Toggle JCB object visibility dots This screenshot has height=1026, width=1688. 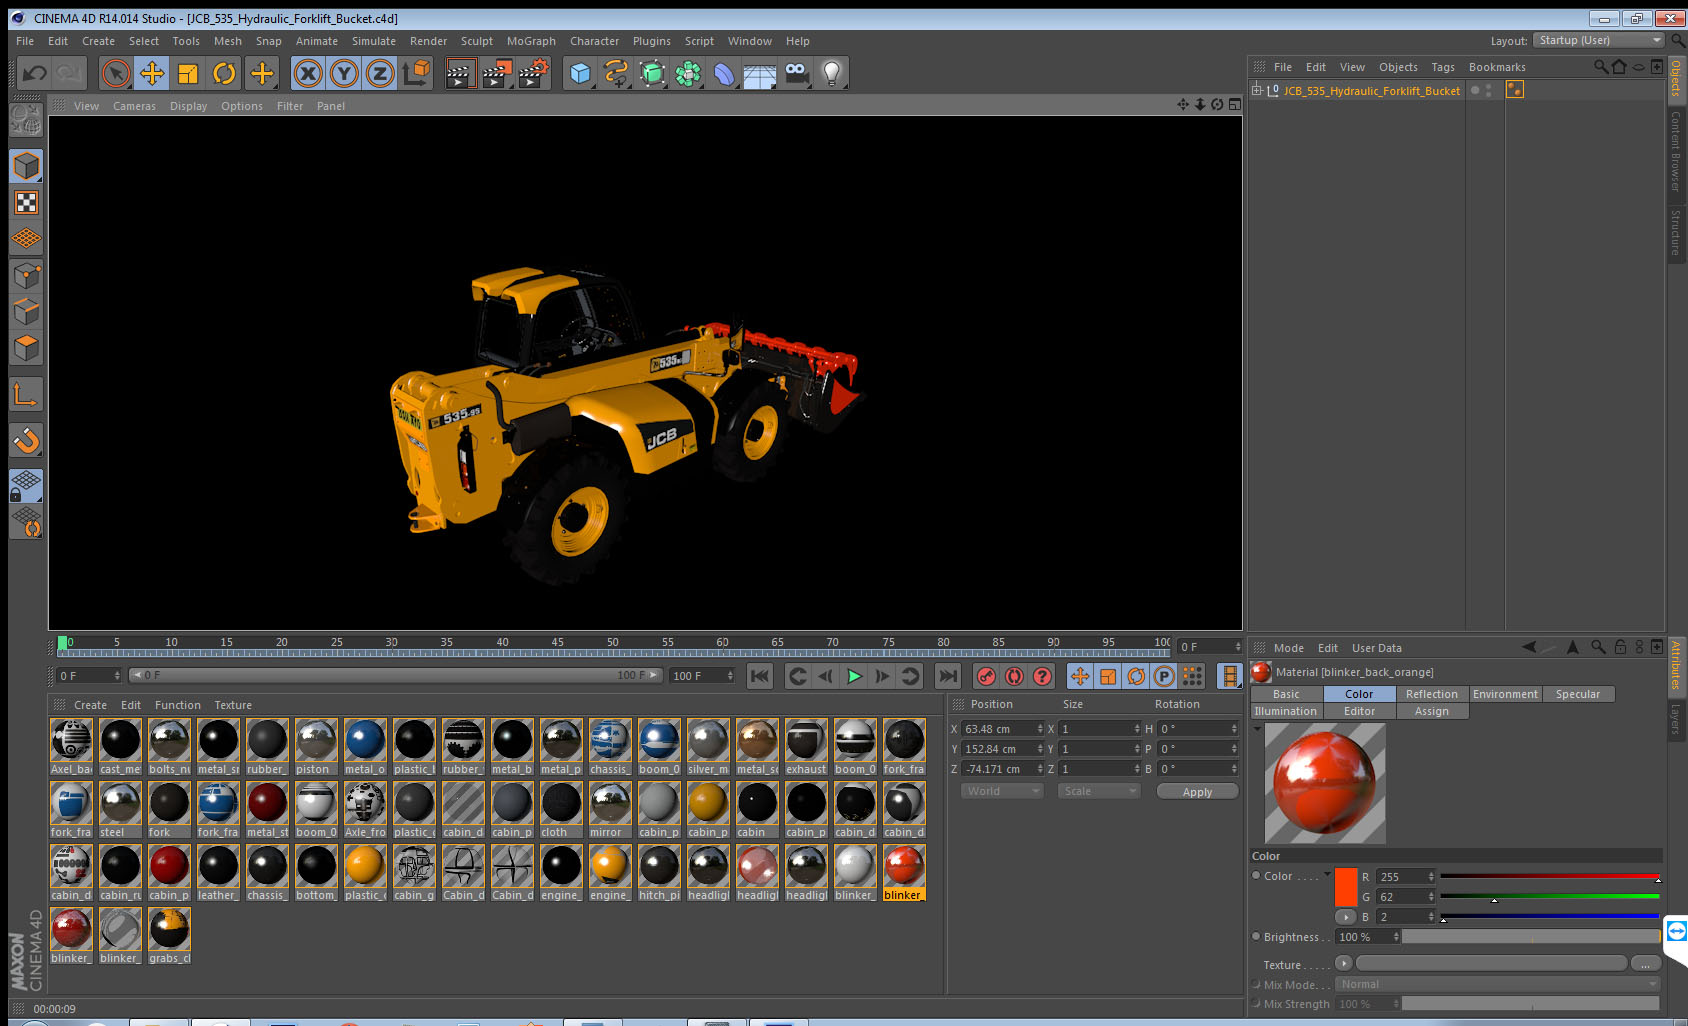[x=1488, y=90]
